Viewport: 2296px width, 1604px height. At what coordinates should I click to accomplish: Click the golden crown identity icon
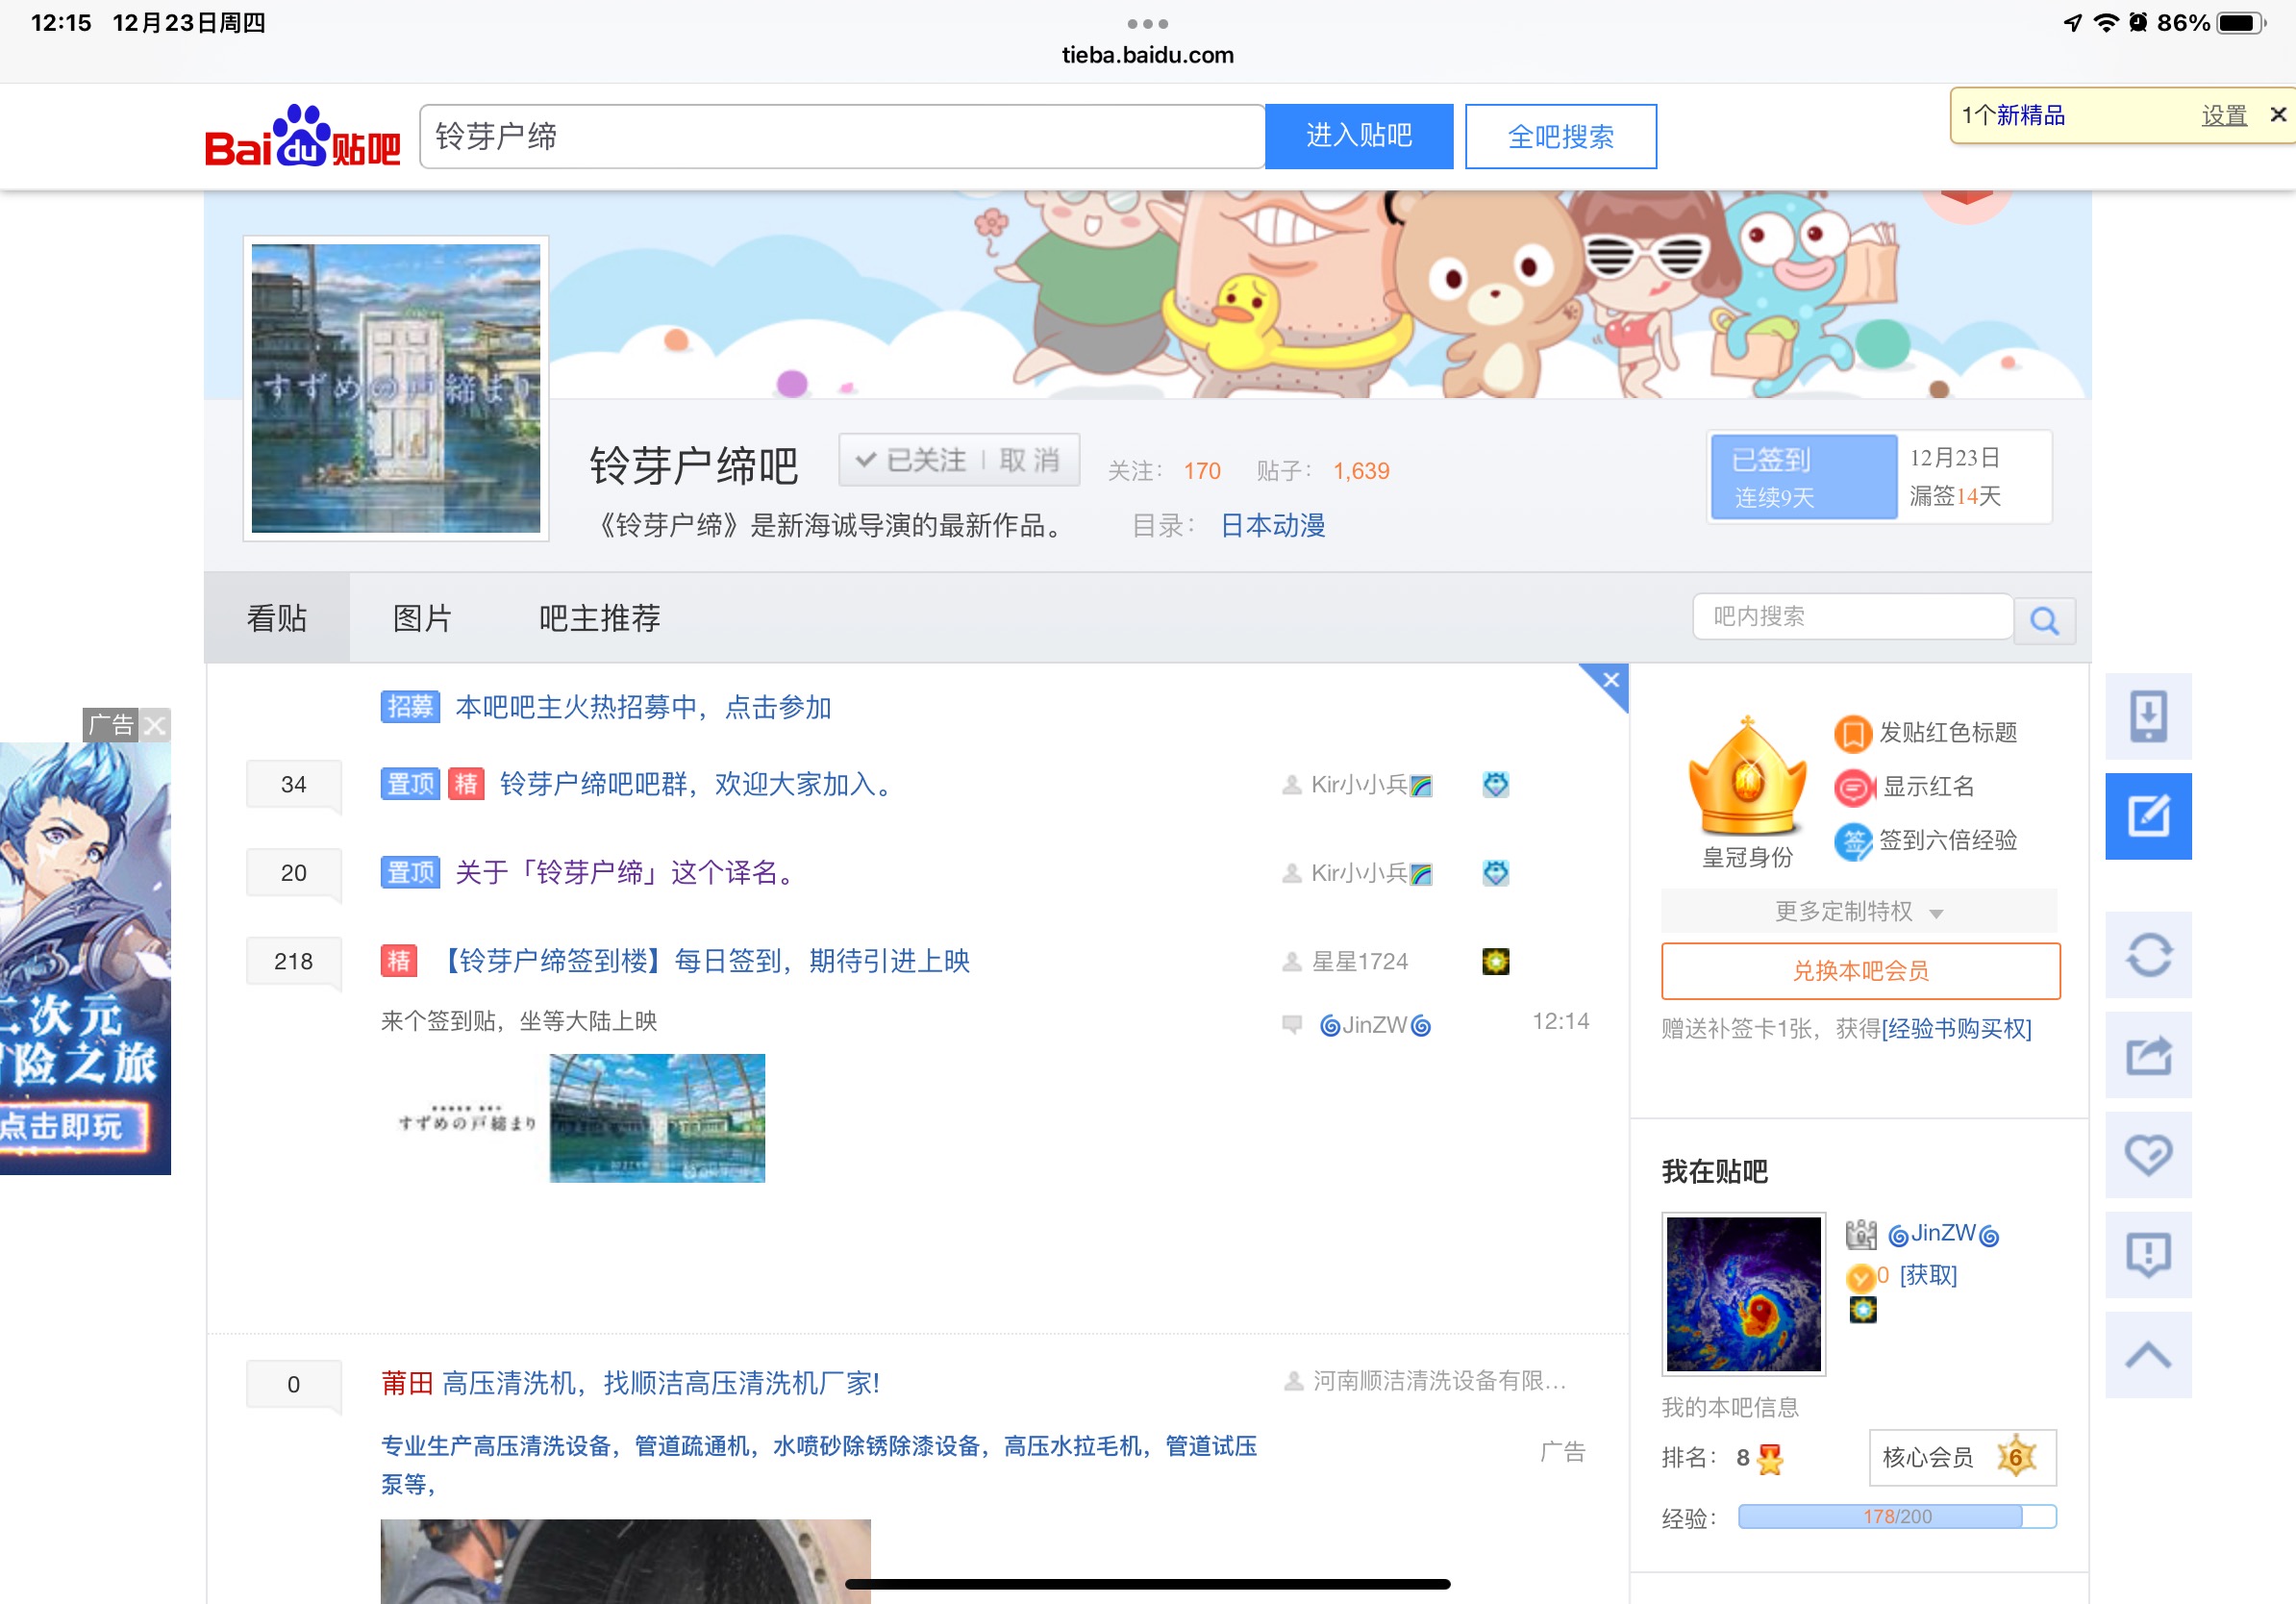[x=1747, y=776]
